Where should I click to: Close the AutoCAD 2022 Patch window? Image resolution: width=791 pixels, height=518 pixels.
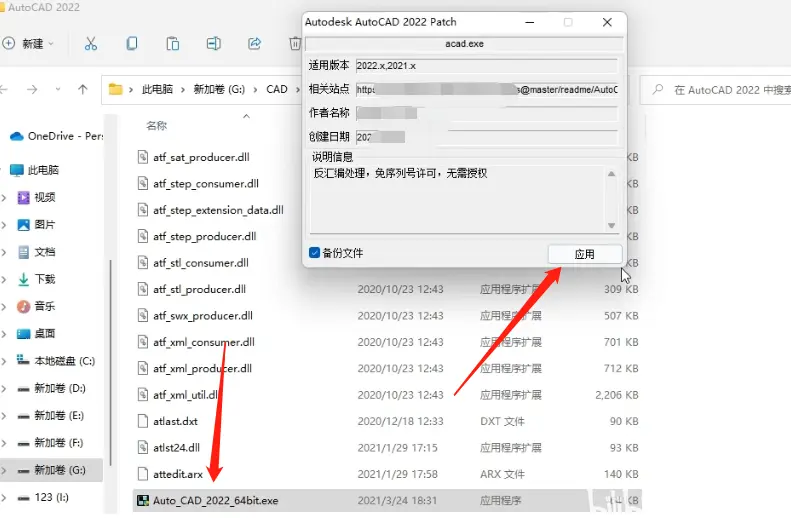pyautogui.click(x=607, y=22)
